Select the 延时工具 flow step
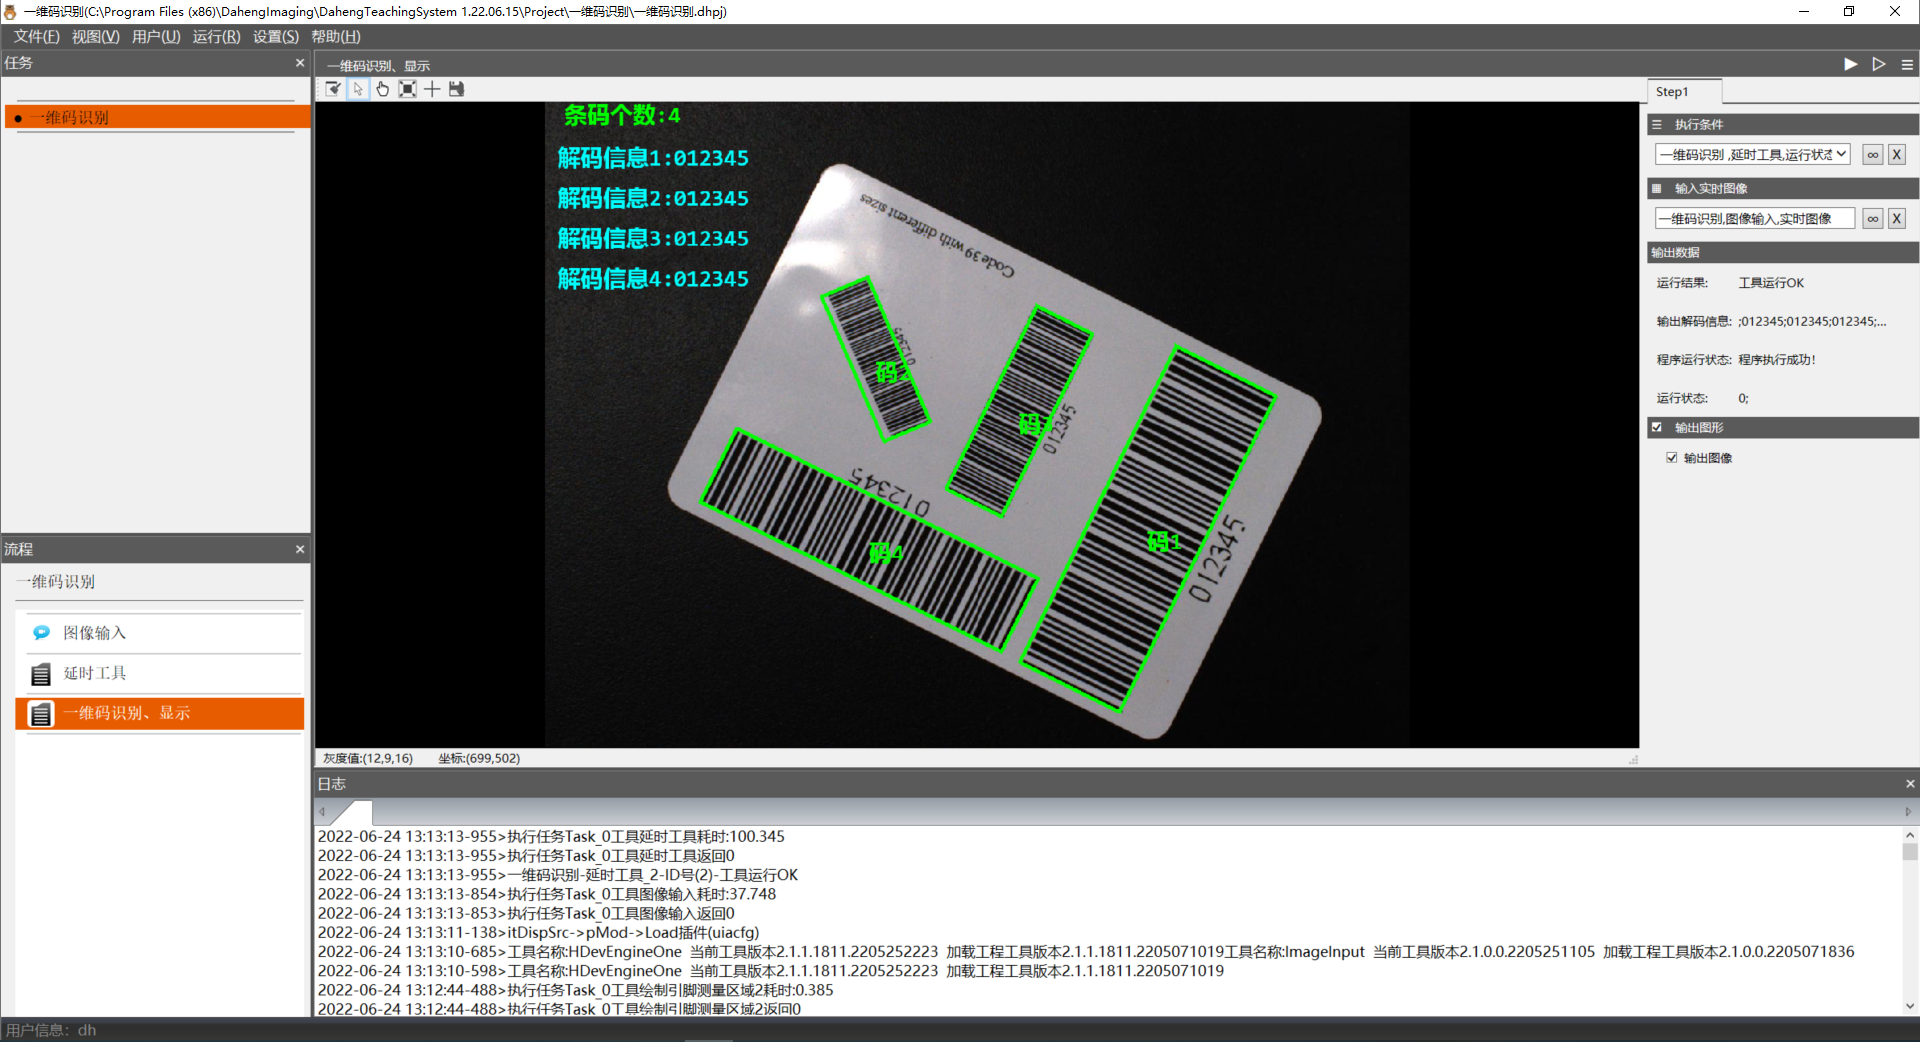The width and height of the screenshot is (1920, 1042). [160, 674]
